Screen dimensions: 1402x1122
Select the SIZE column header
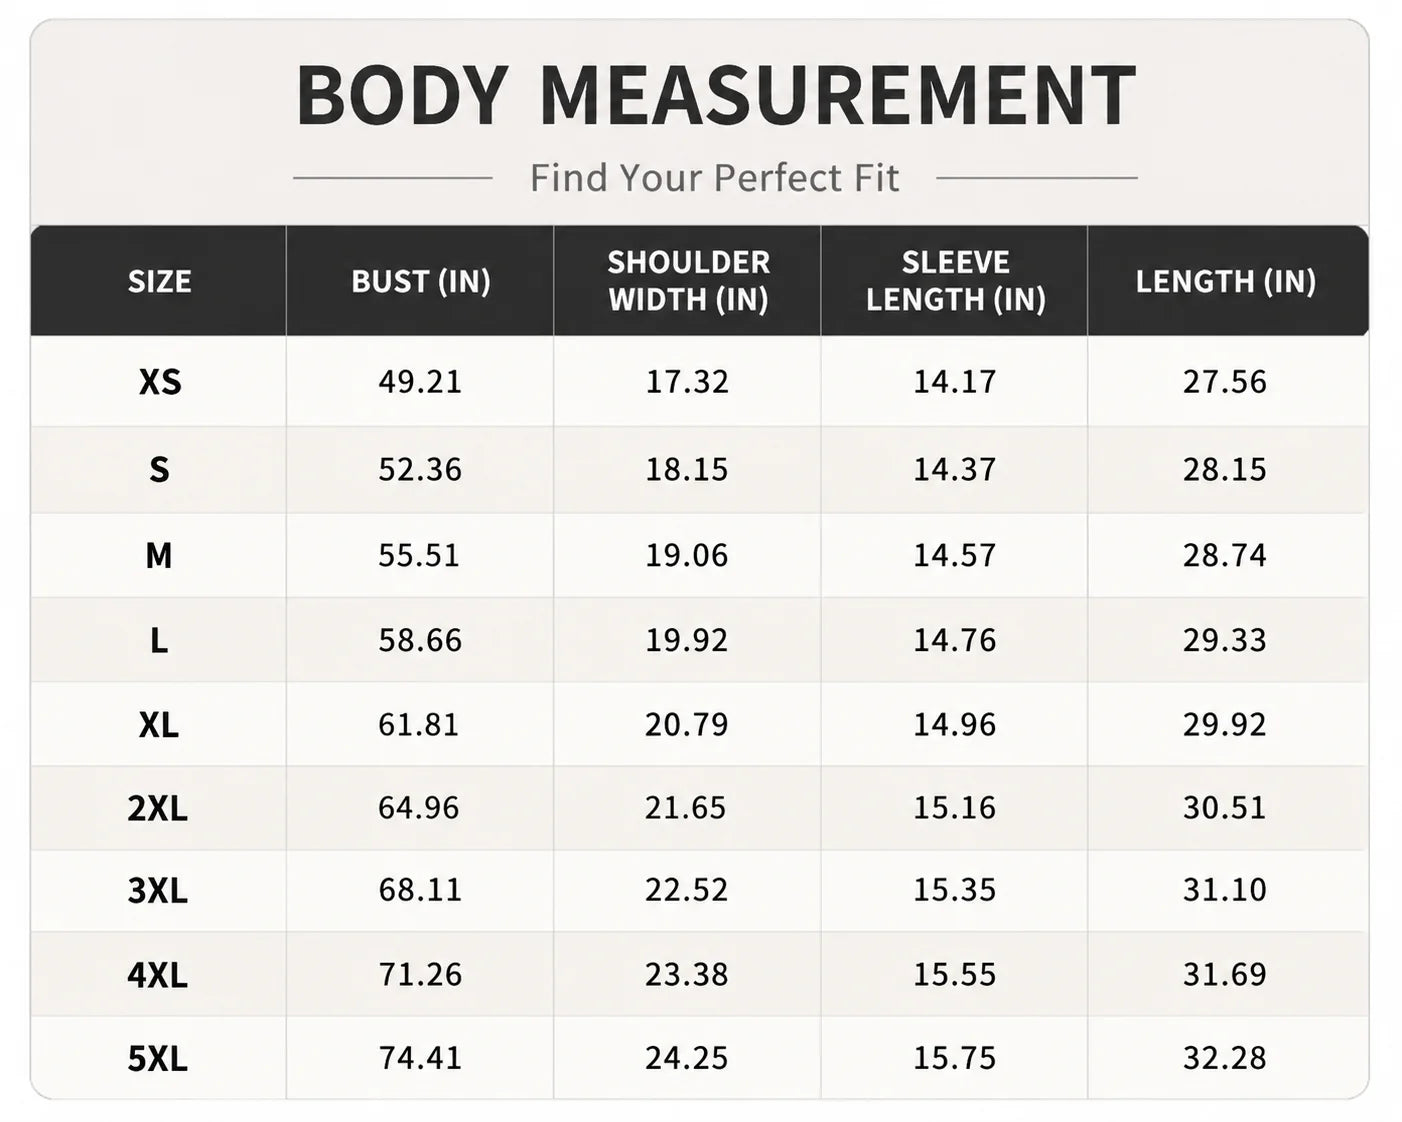(159, 281)
